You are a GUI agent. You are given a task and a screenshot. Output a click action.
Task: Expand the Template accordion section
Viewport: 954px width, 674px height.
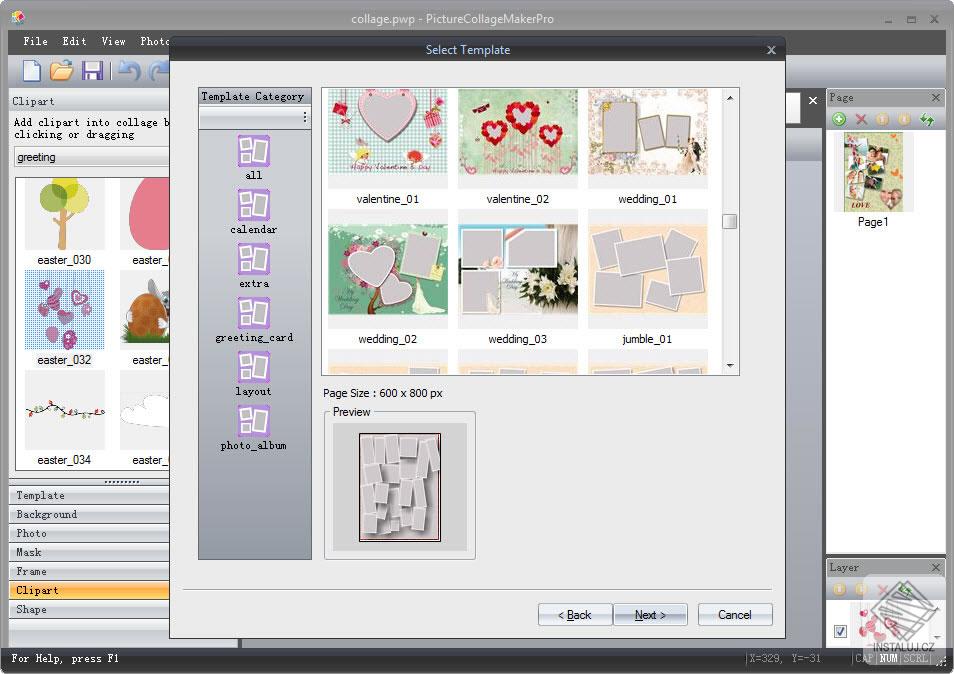coord(90,495)
